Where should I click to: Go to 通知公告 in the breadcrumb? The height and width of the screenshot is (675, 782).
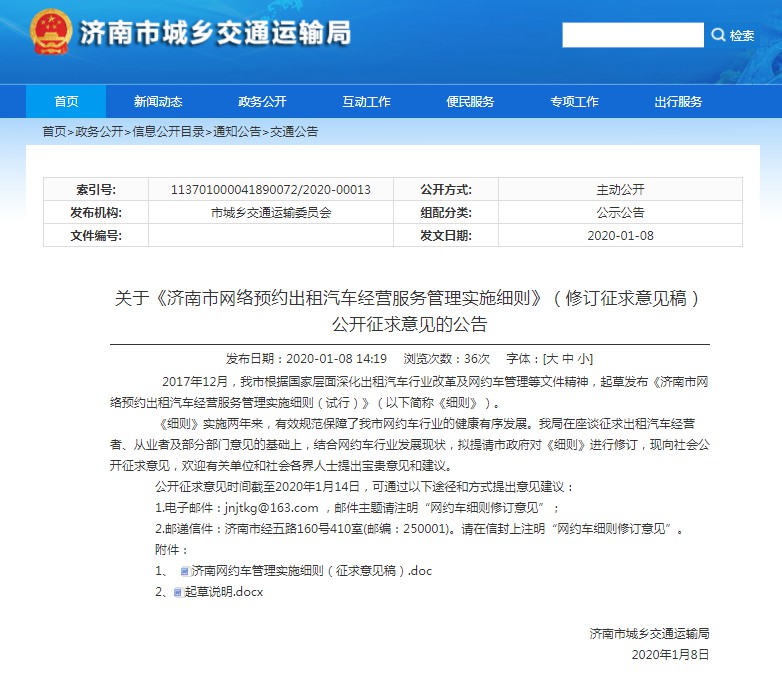[237, 131]
